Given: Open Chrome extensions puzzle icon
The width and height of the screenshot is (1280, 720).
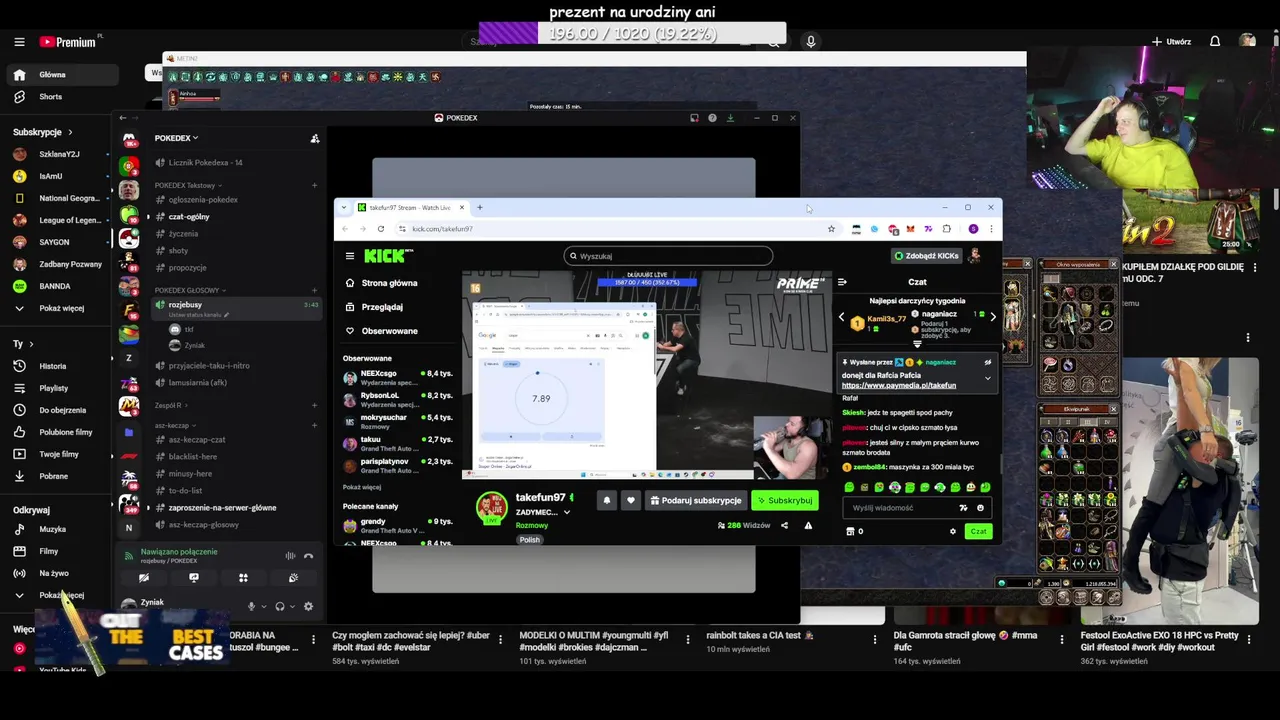Looking at the screenshot, I should click(946, 229).
